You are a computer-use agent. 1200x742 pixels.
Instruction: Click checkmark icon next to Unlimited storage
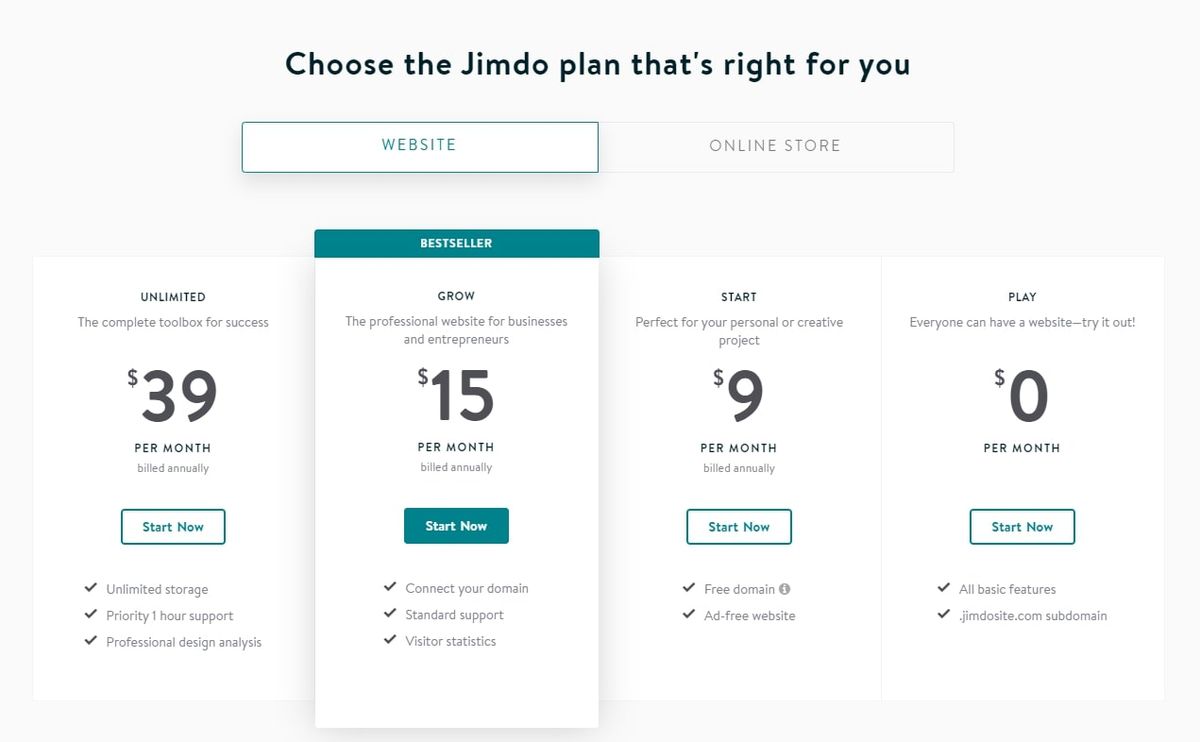coord(91,588)
